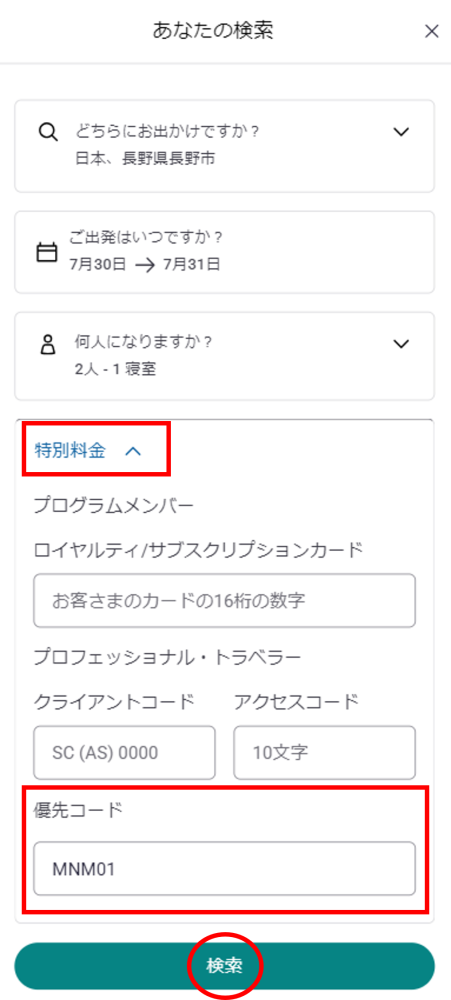This screenshot has width=451, height=1000.
Task: Open the 特別料金 special rates link
Action: (70, 451)
